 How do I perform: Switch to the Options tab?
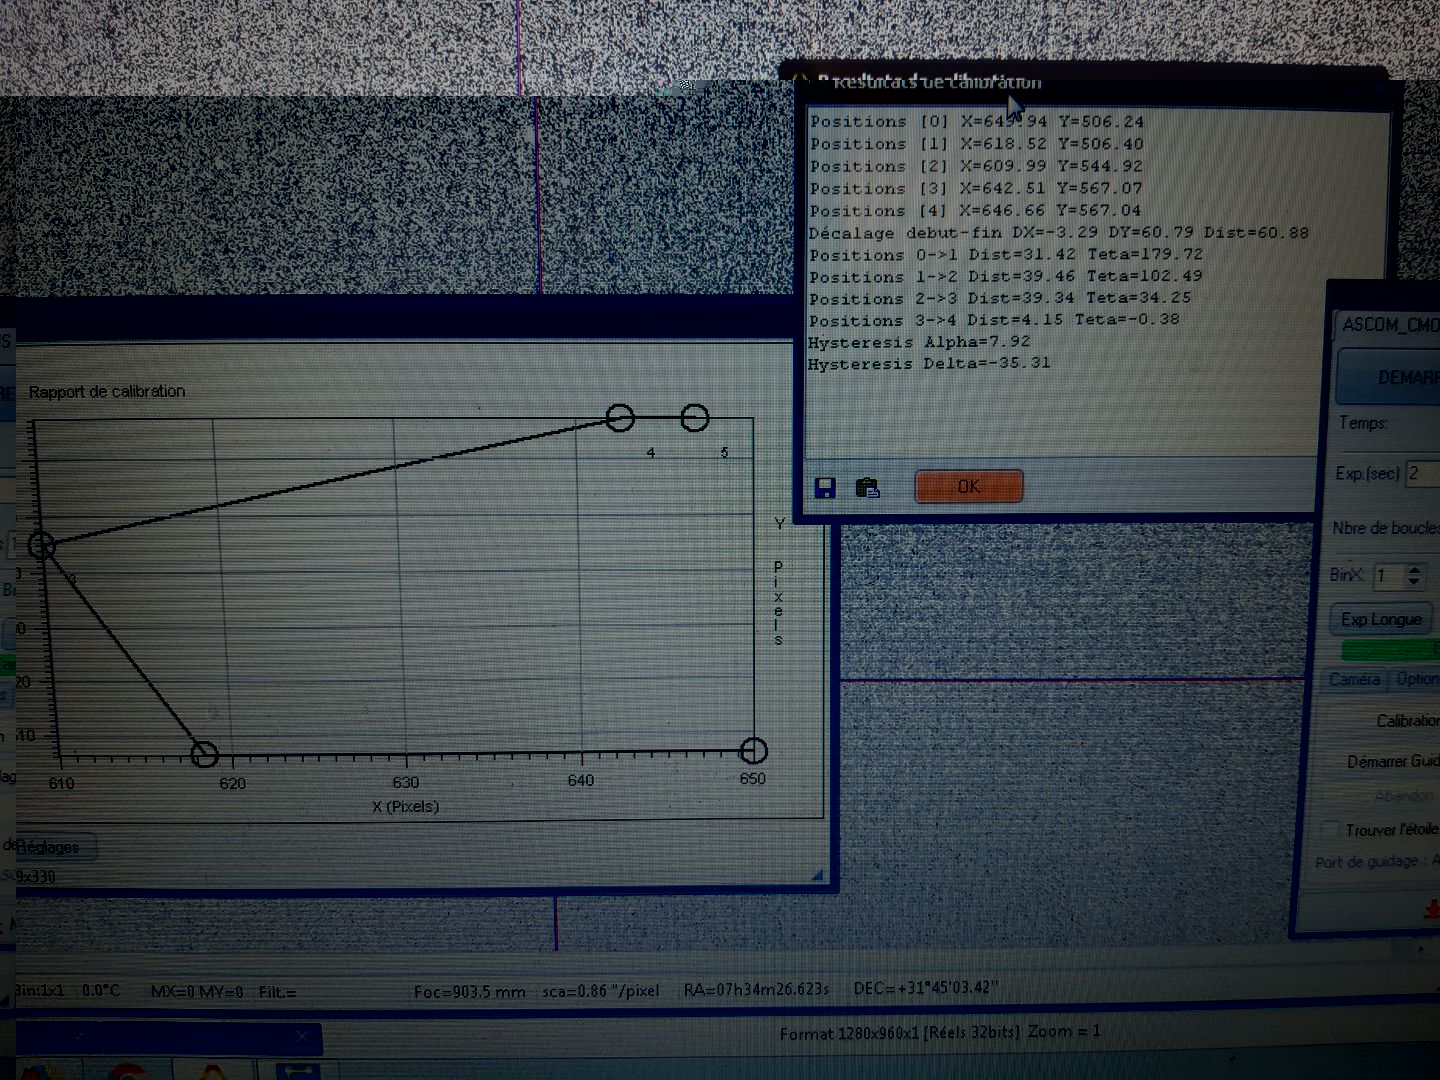coord(1417,680)
